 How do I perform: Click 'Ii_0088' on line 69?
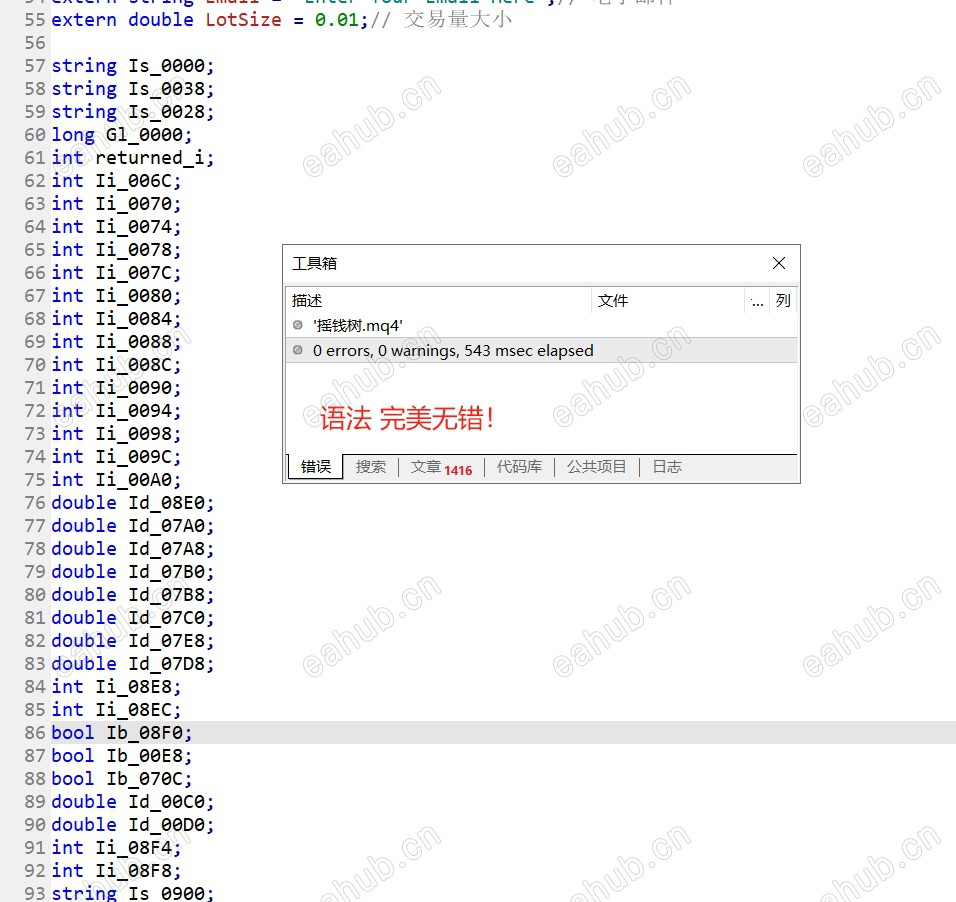[134, 342]
